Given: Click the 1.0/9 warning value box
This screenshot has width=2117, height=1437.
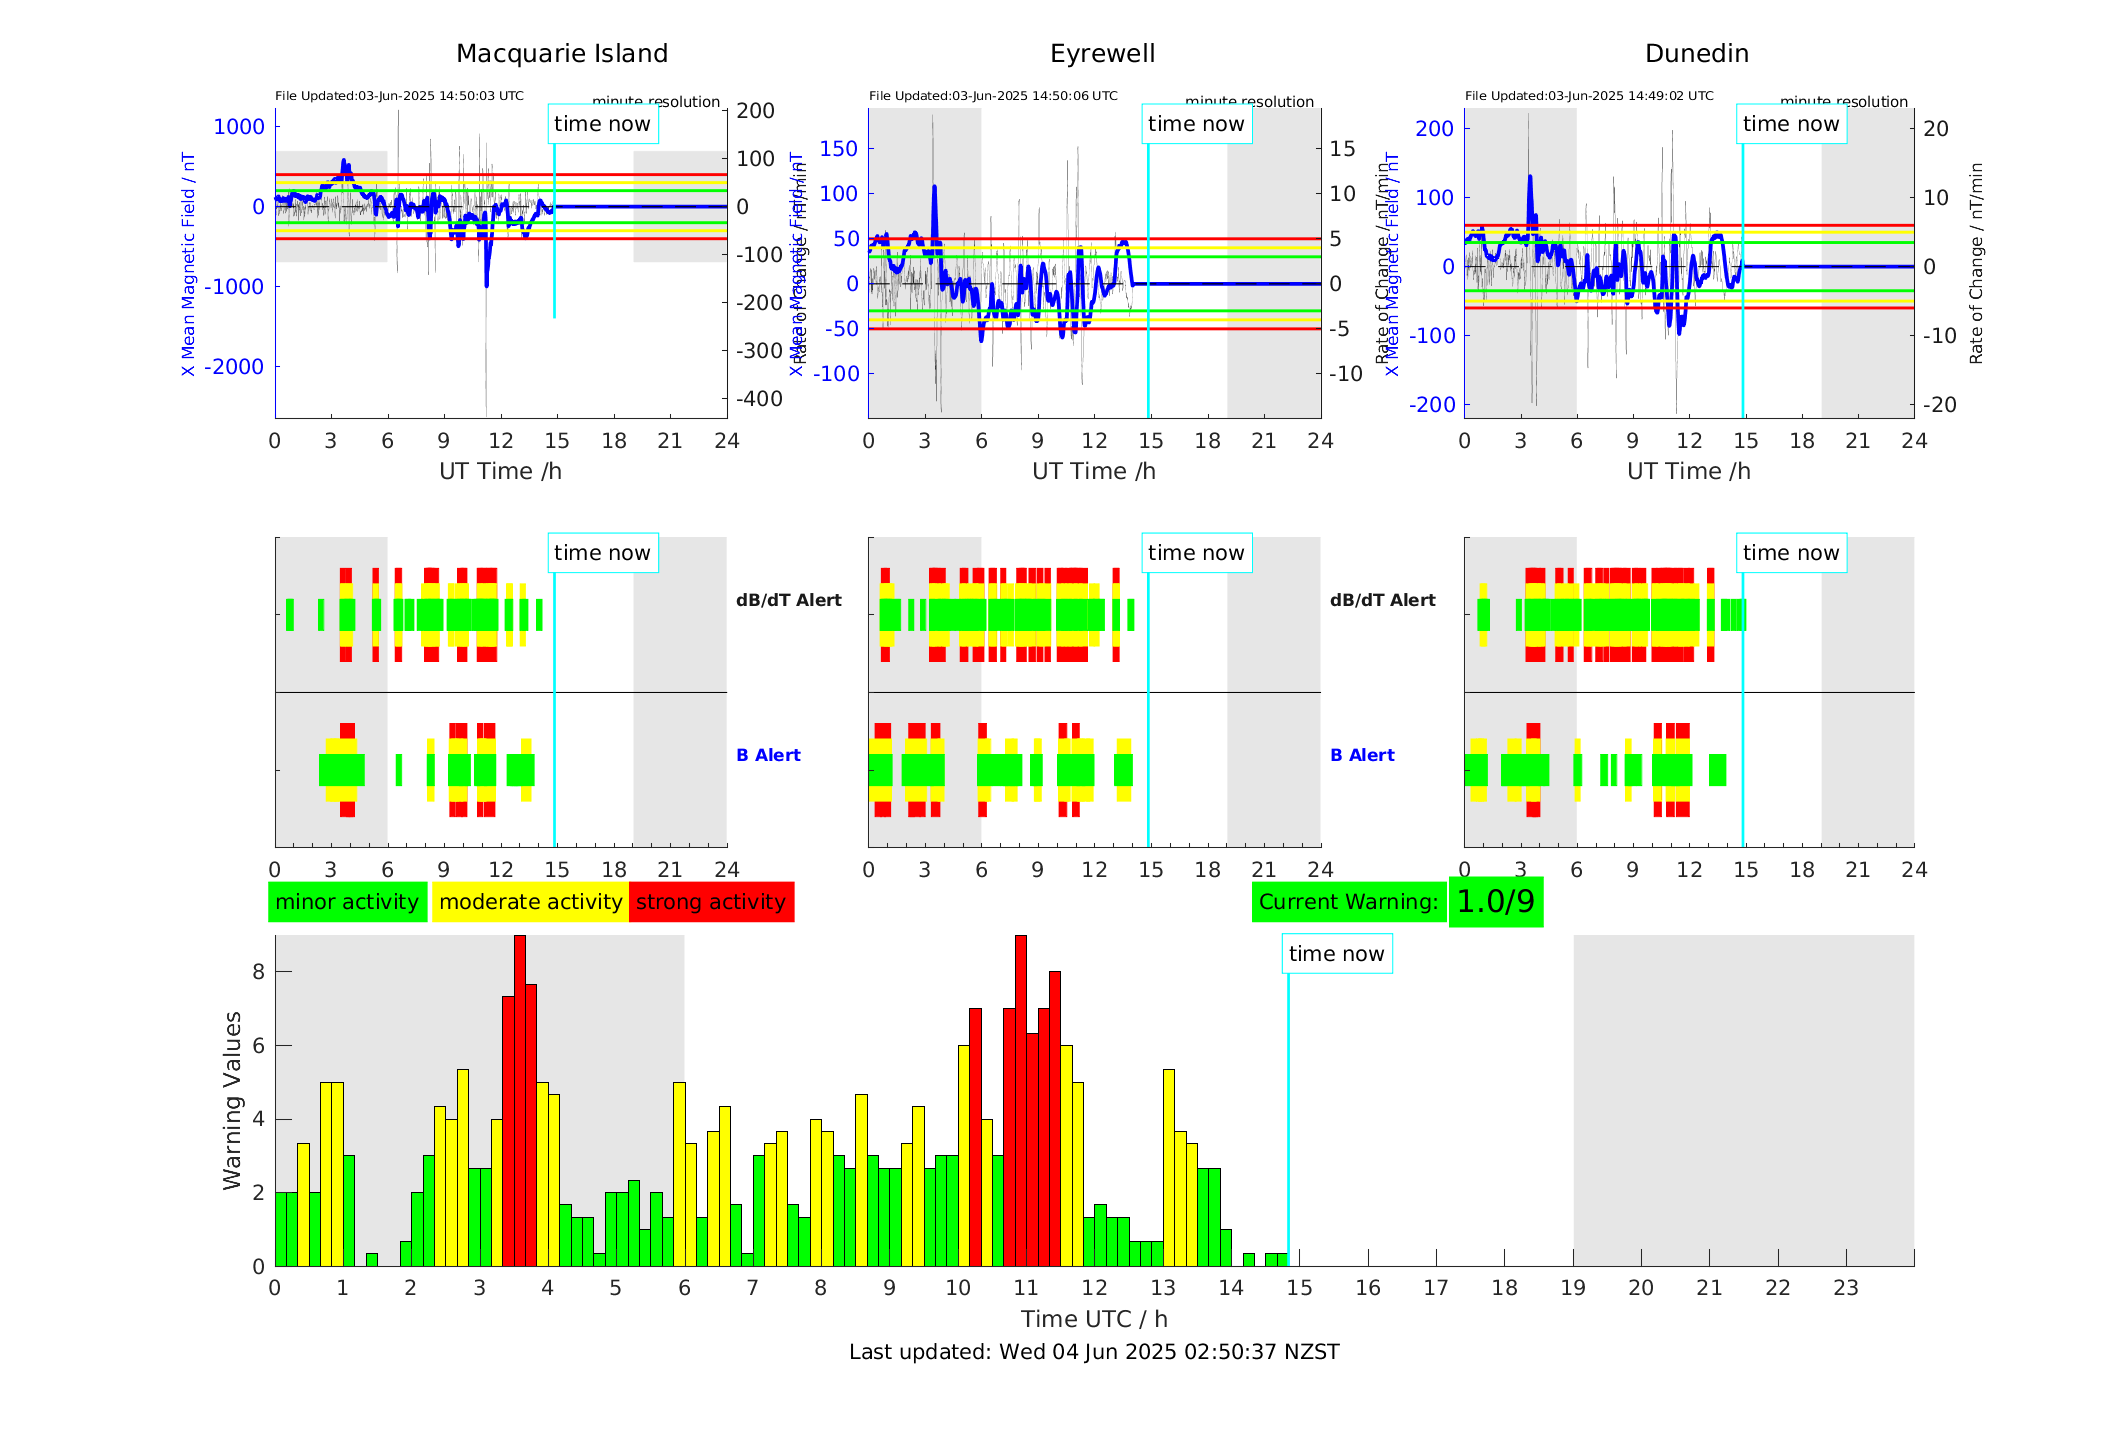Looking at the screenshot, I should click(x=1495, y=902).
